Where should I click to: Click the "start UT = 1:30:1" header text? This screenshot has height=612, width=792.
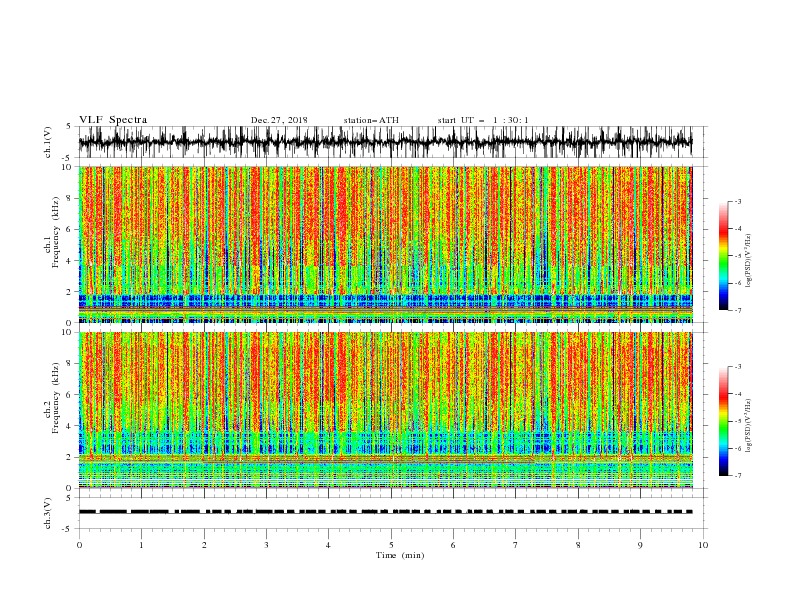pyautogui.click(x=483, y=120)
